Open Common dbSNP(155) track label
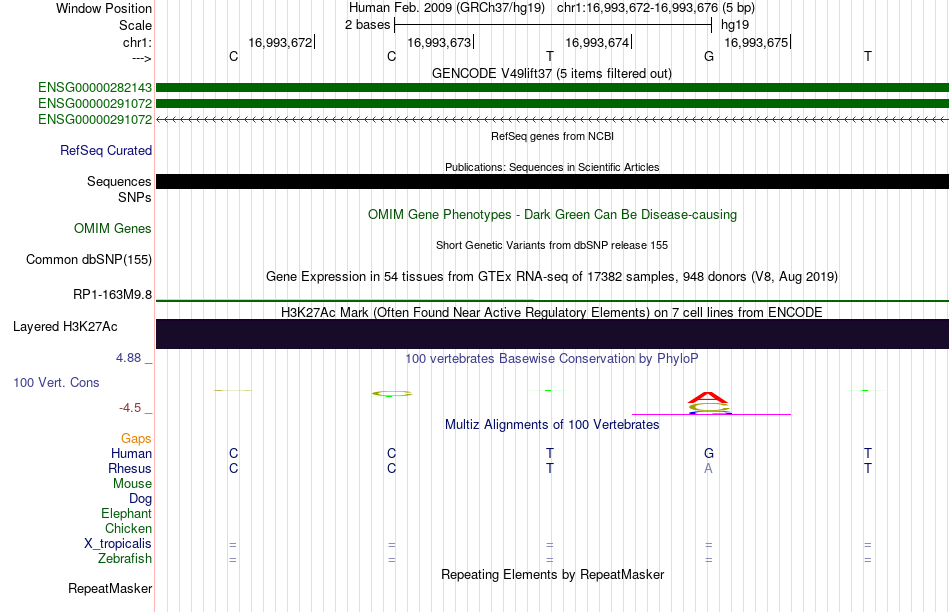Screen dimensions: 950x612 tap(88, 259)
